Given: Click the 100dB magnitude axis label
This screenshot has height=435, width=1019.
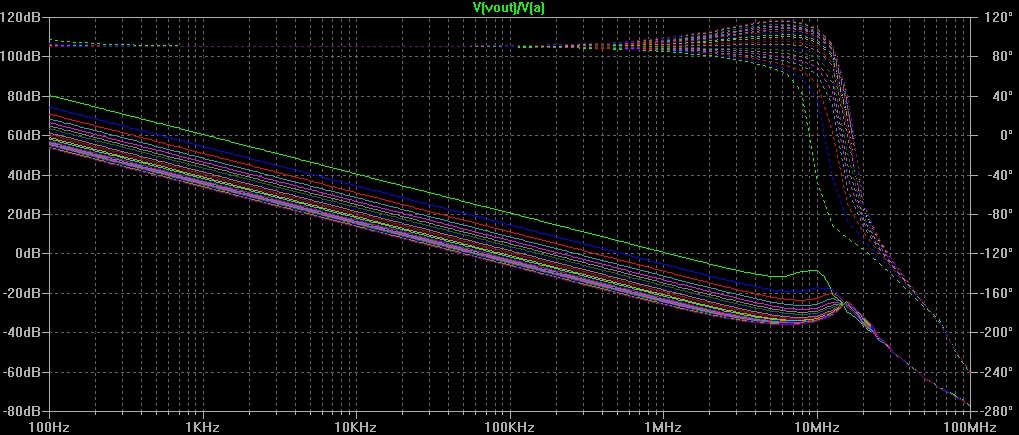Looking at the screenshot, I should coord(21,57).
